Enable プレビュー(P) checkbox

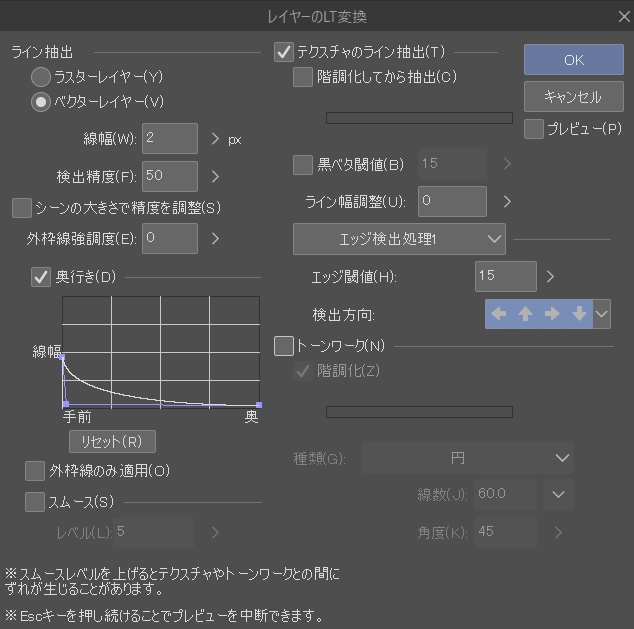pyautogui.click(x=534, y=129)
